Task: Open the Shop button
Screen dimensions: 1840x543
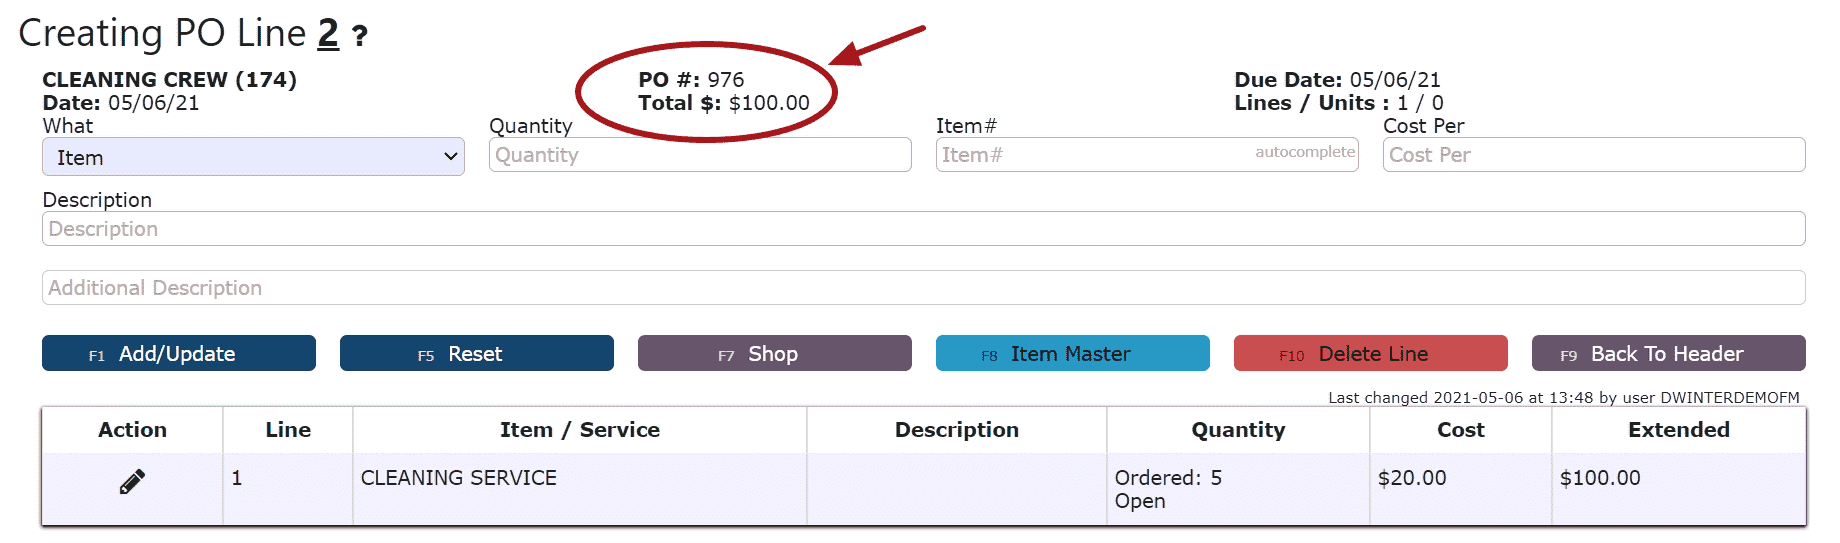Action: coord(775,353)
